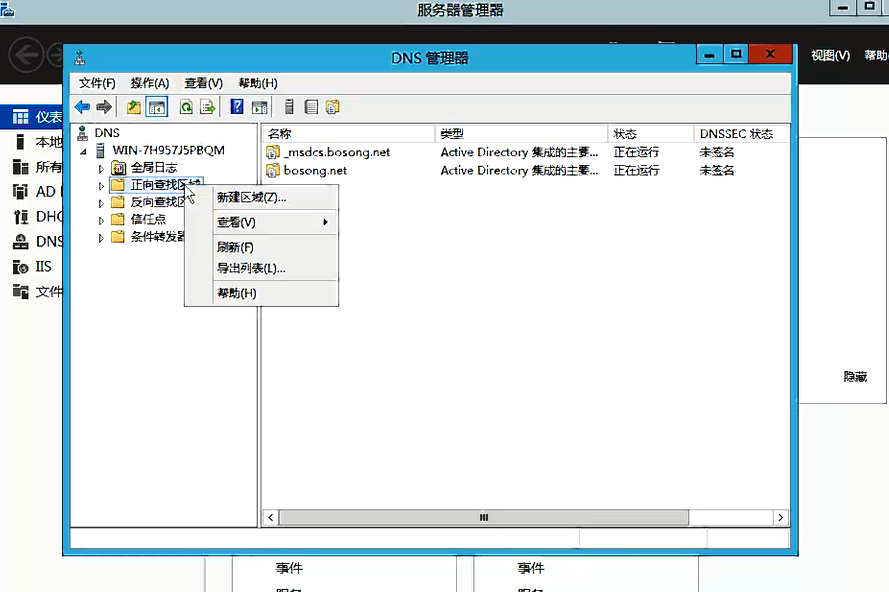Viewport: 889px width, 592px height.
Task: Click the new server toolbar icon
Action: pos(289,107)
